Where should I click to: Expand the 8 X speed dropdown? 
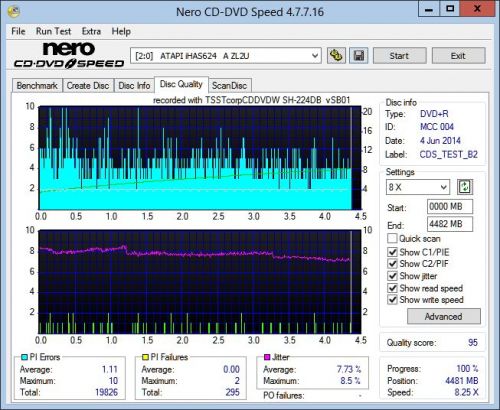(418, 187)
